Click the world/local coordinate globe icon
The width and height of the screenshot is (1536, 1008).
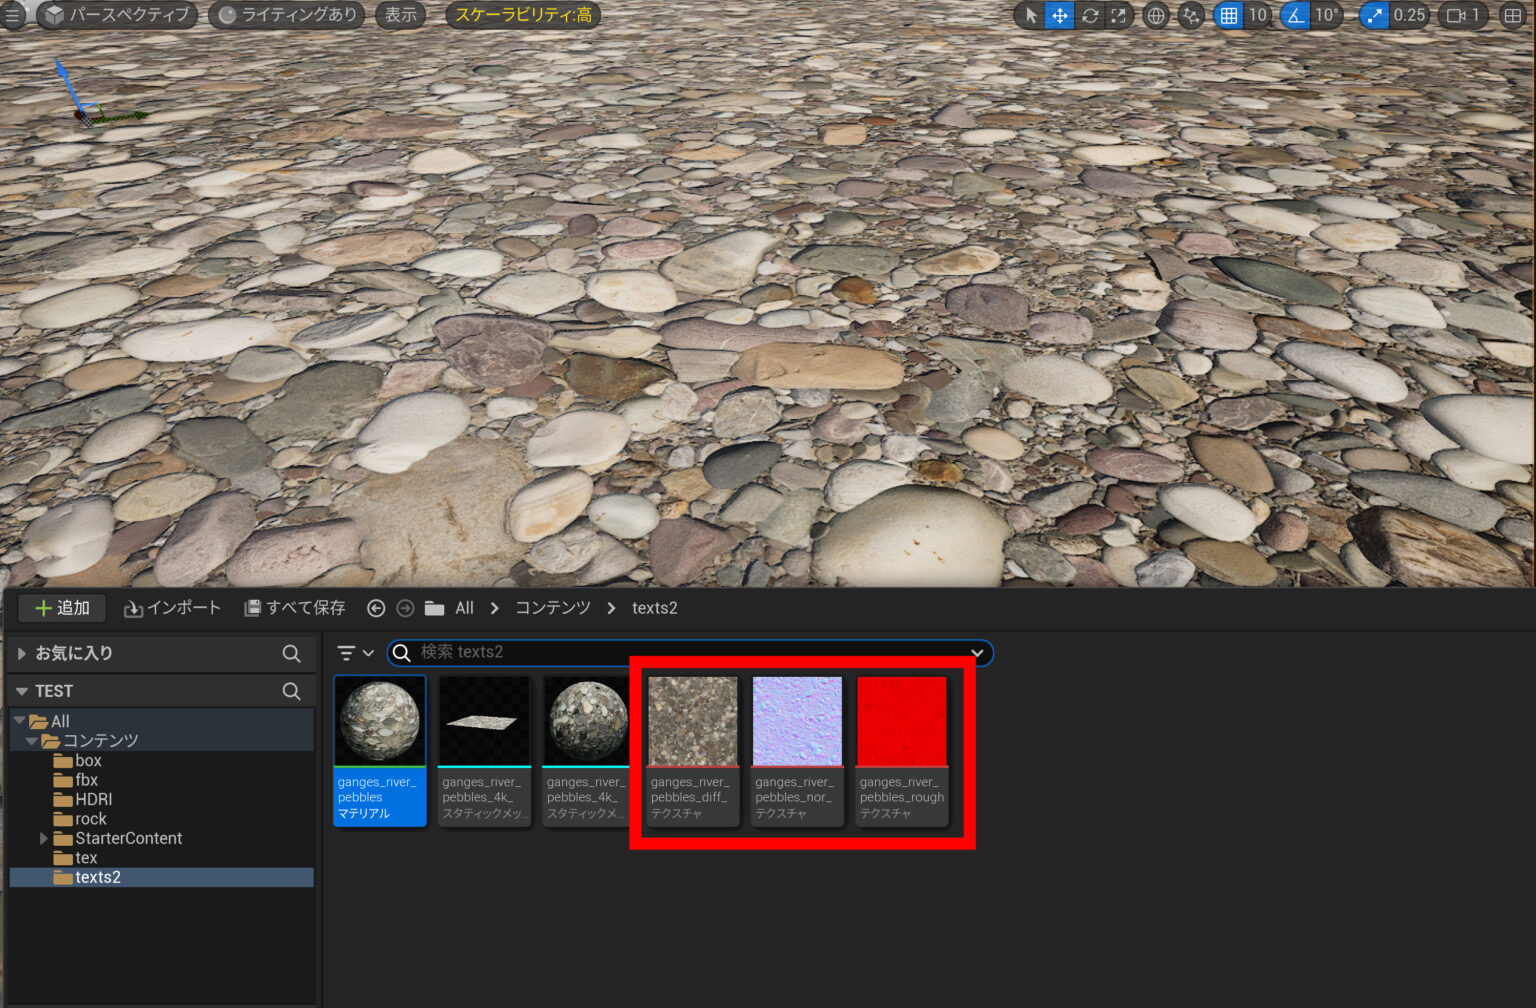(x=1155, y=15)
